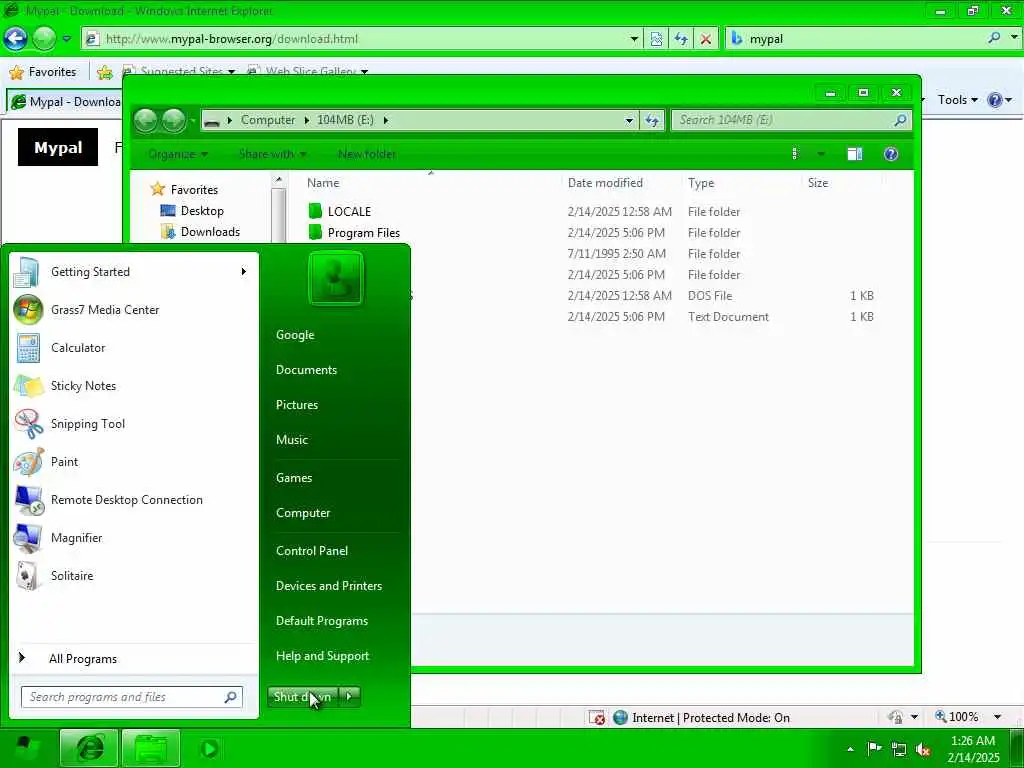Click Explorer refresh button
The image size is (1024, 768).
pos(652,120)
